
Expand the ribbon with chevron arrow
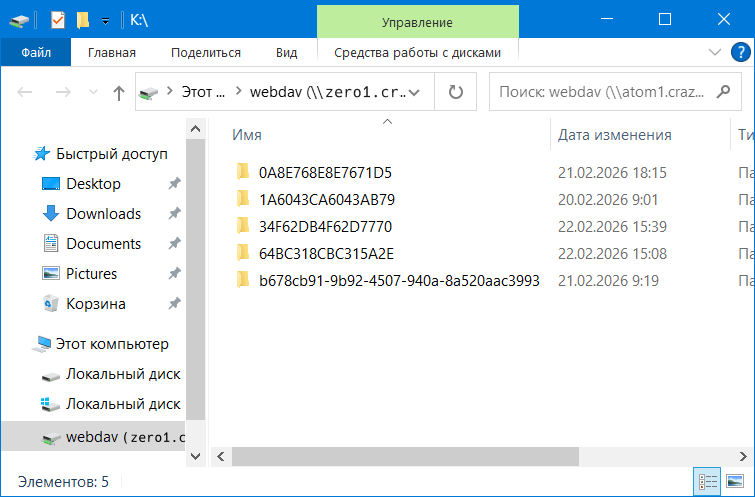coord(714,53)
